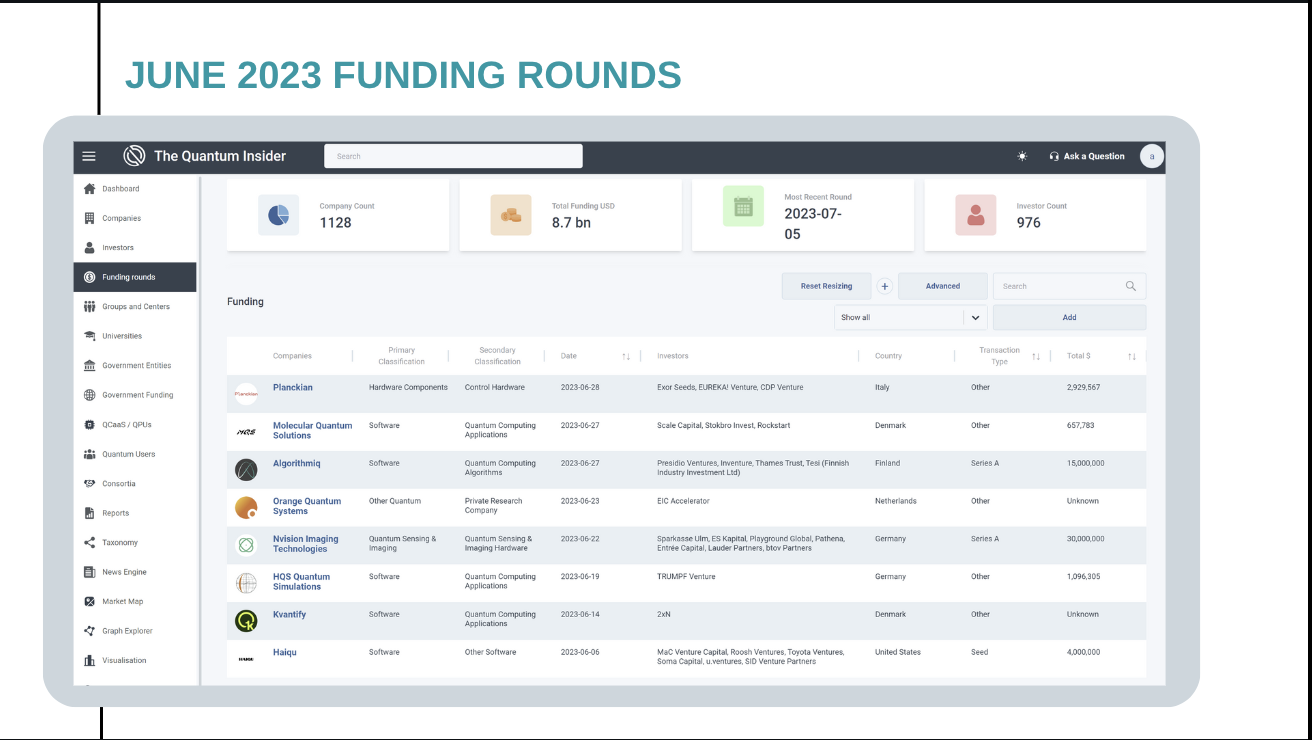Click the Market Map icon
Viewport: 1312px width, 740px height.
coord(90,602)
